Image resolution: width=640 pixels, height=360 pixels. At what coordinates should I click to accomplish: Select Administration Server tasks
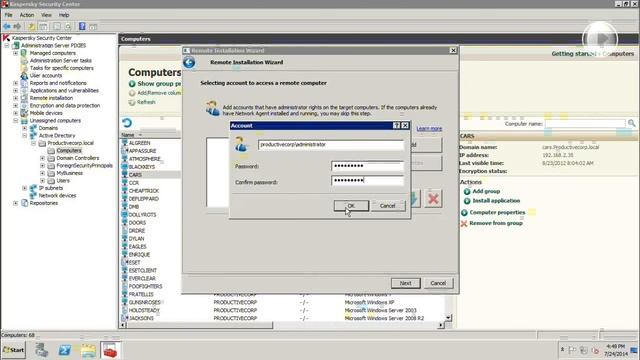click(x=61, y=60)
